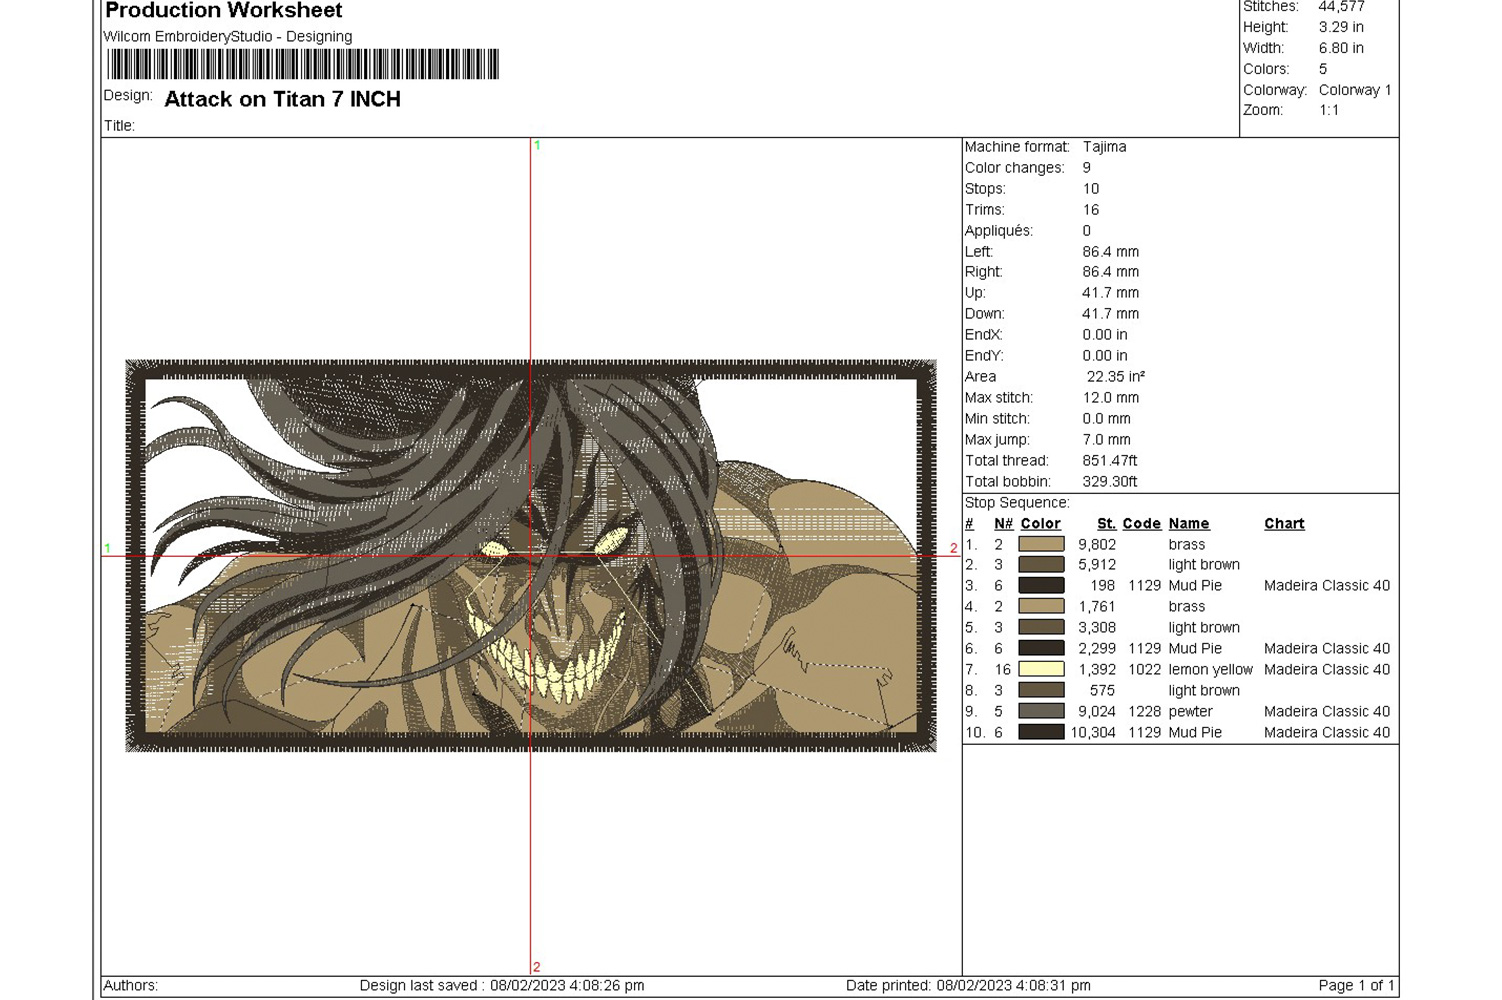Click the Up value 41.7 mm
1502x1000 pixels.
click(x=1110, y=293)
